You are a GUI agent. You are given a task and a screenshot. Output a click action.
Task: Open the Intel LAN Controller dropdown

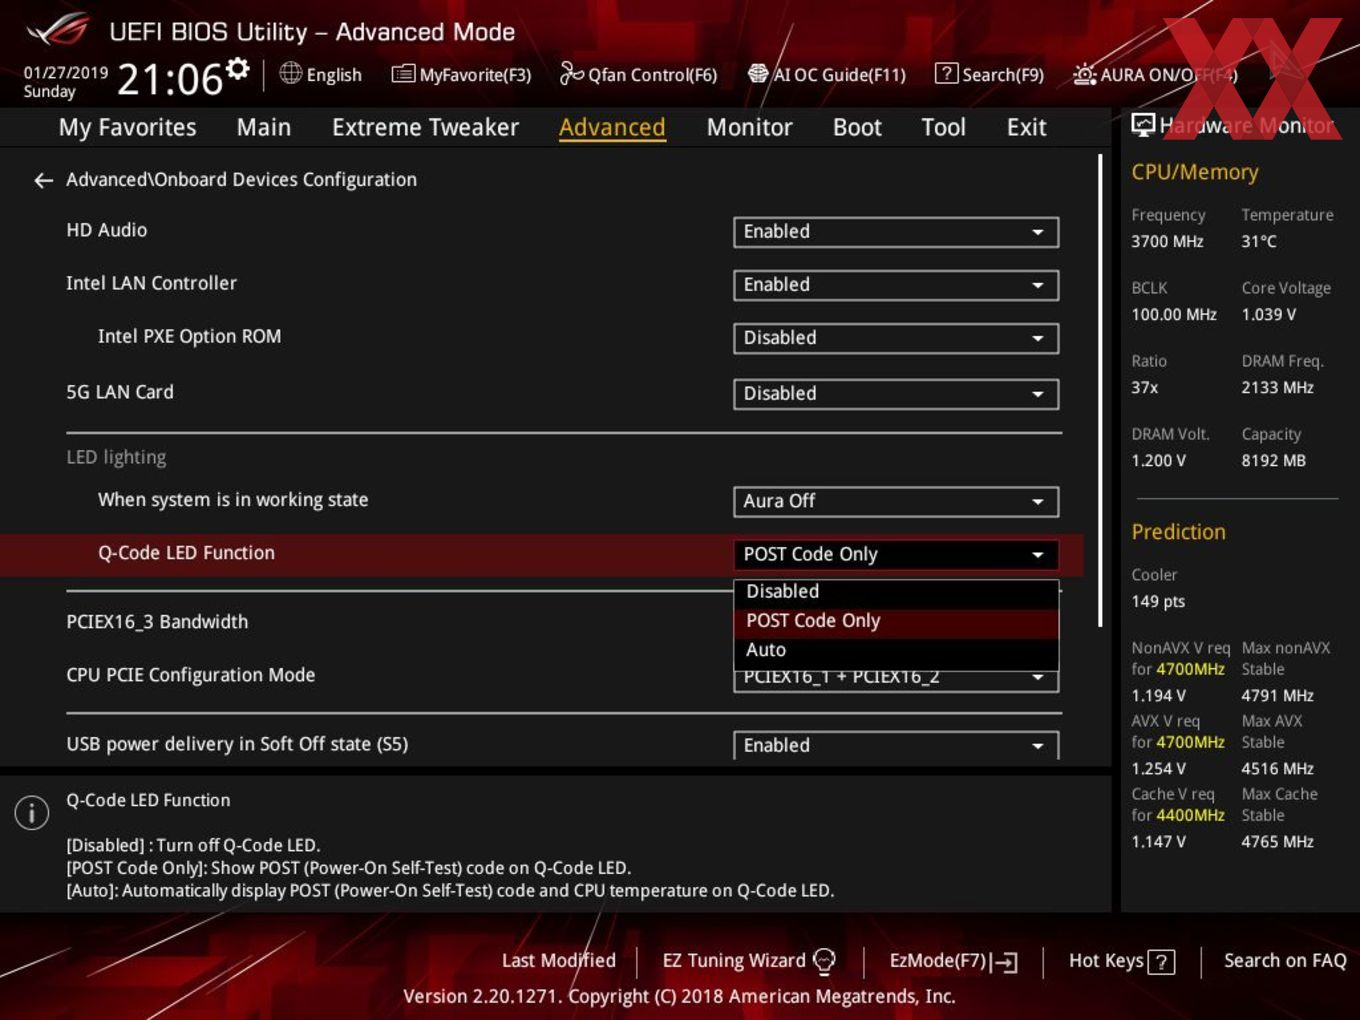click(x=896, y=285)
